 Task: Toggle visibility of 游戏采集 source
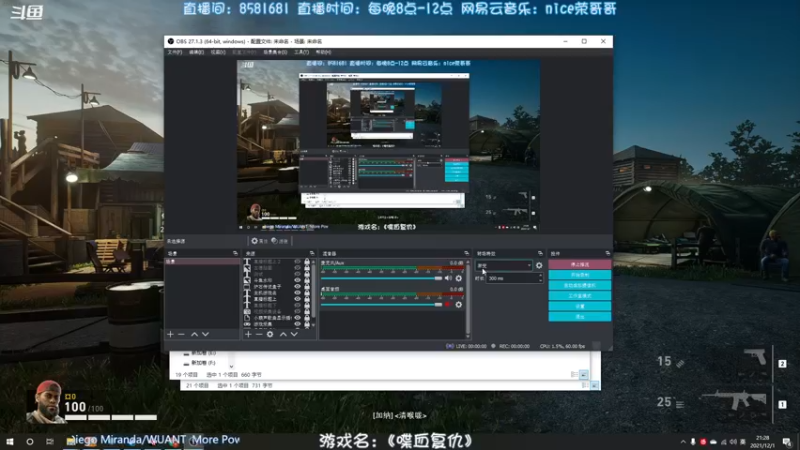point(297,324)
